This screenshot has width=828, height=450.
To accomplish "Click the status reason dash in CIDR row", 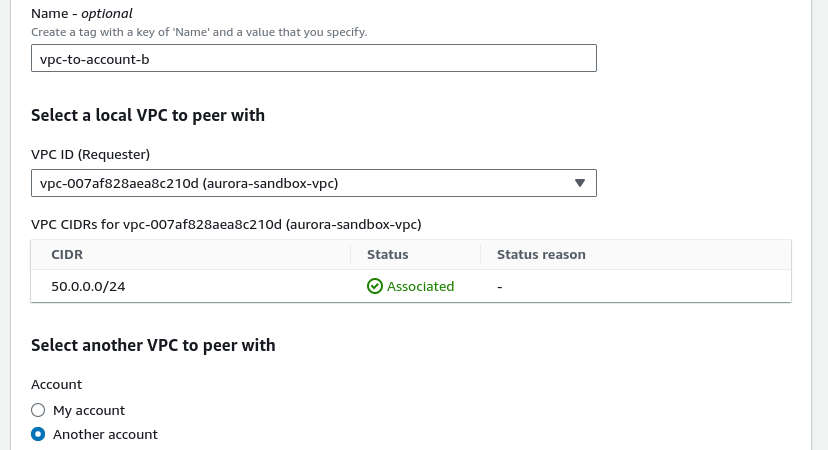I will tap(500, 286).
